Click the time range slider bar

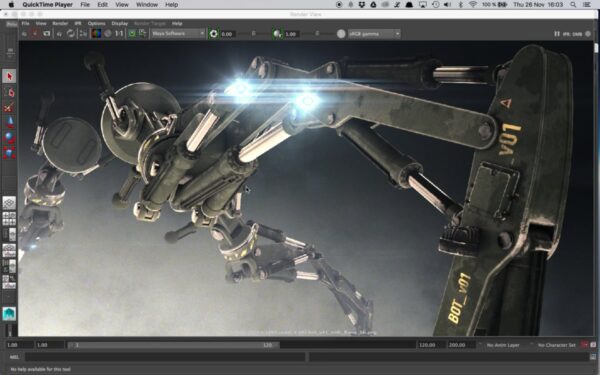tap(174, 345)
